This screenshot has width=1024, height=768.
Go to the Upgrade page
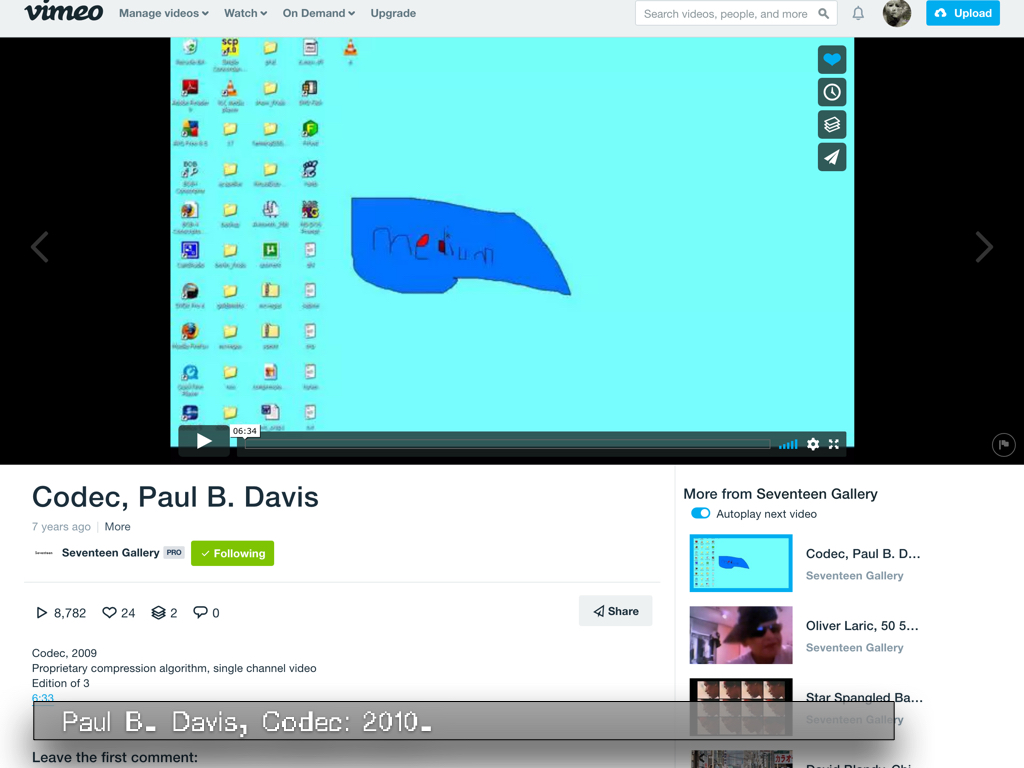click(x=393, y=13)
